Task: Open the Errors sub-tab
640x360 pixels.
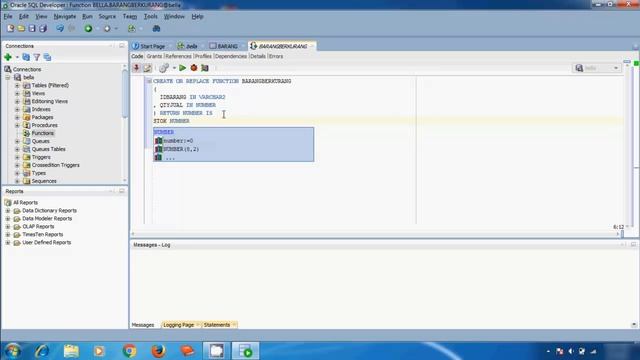Action: click(x=276, y=56)
